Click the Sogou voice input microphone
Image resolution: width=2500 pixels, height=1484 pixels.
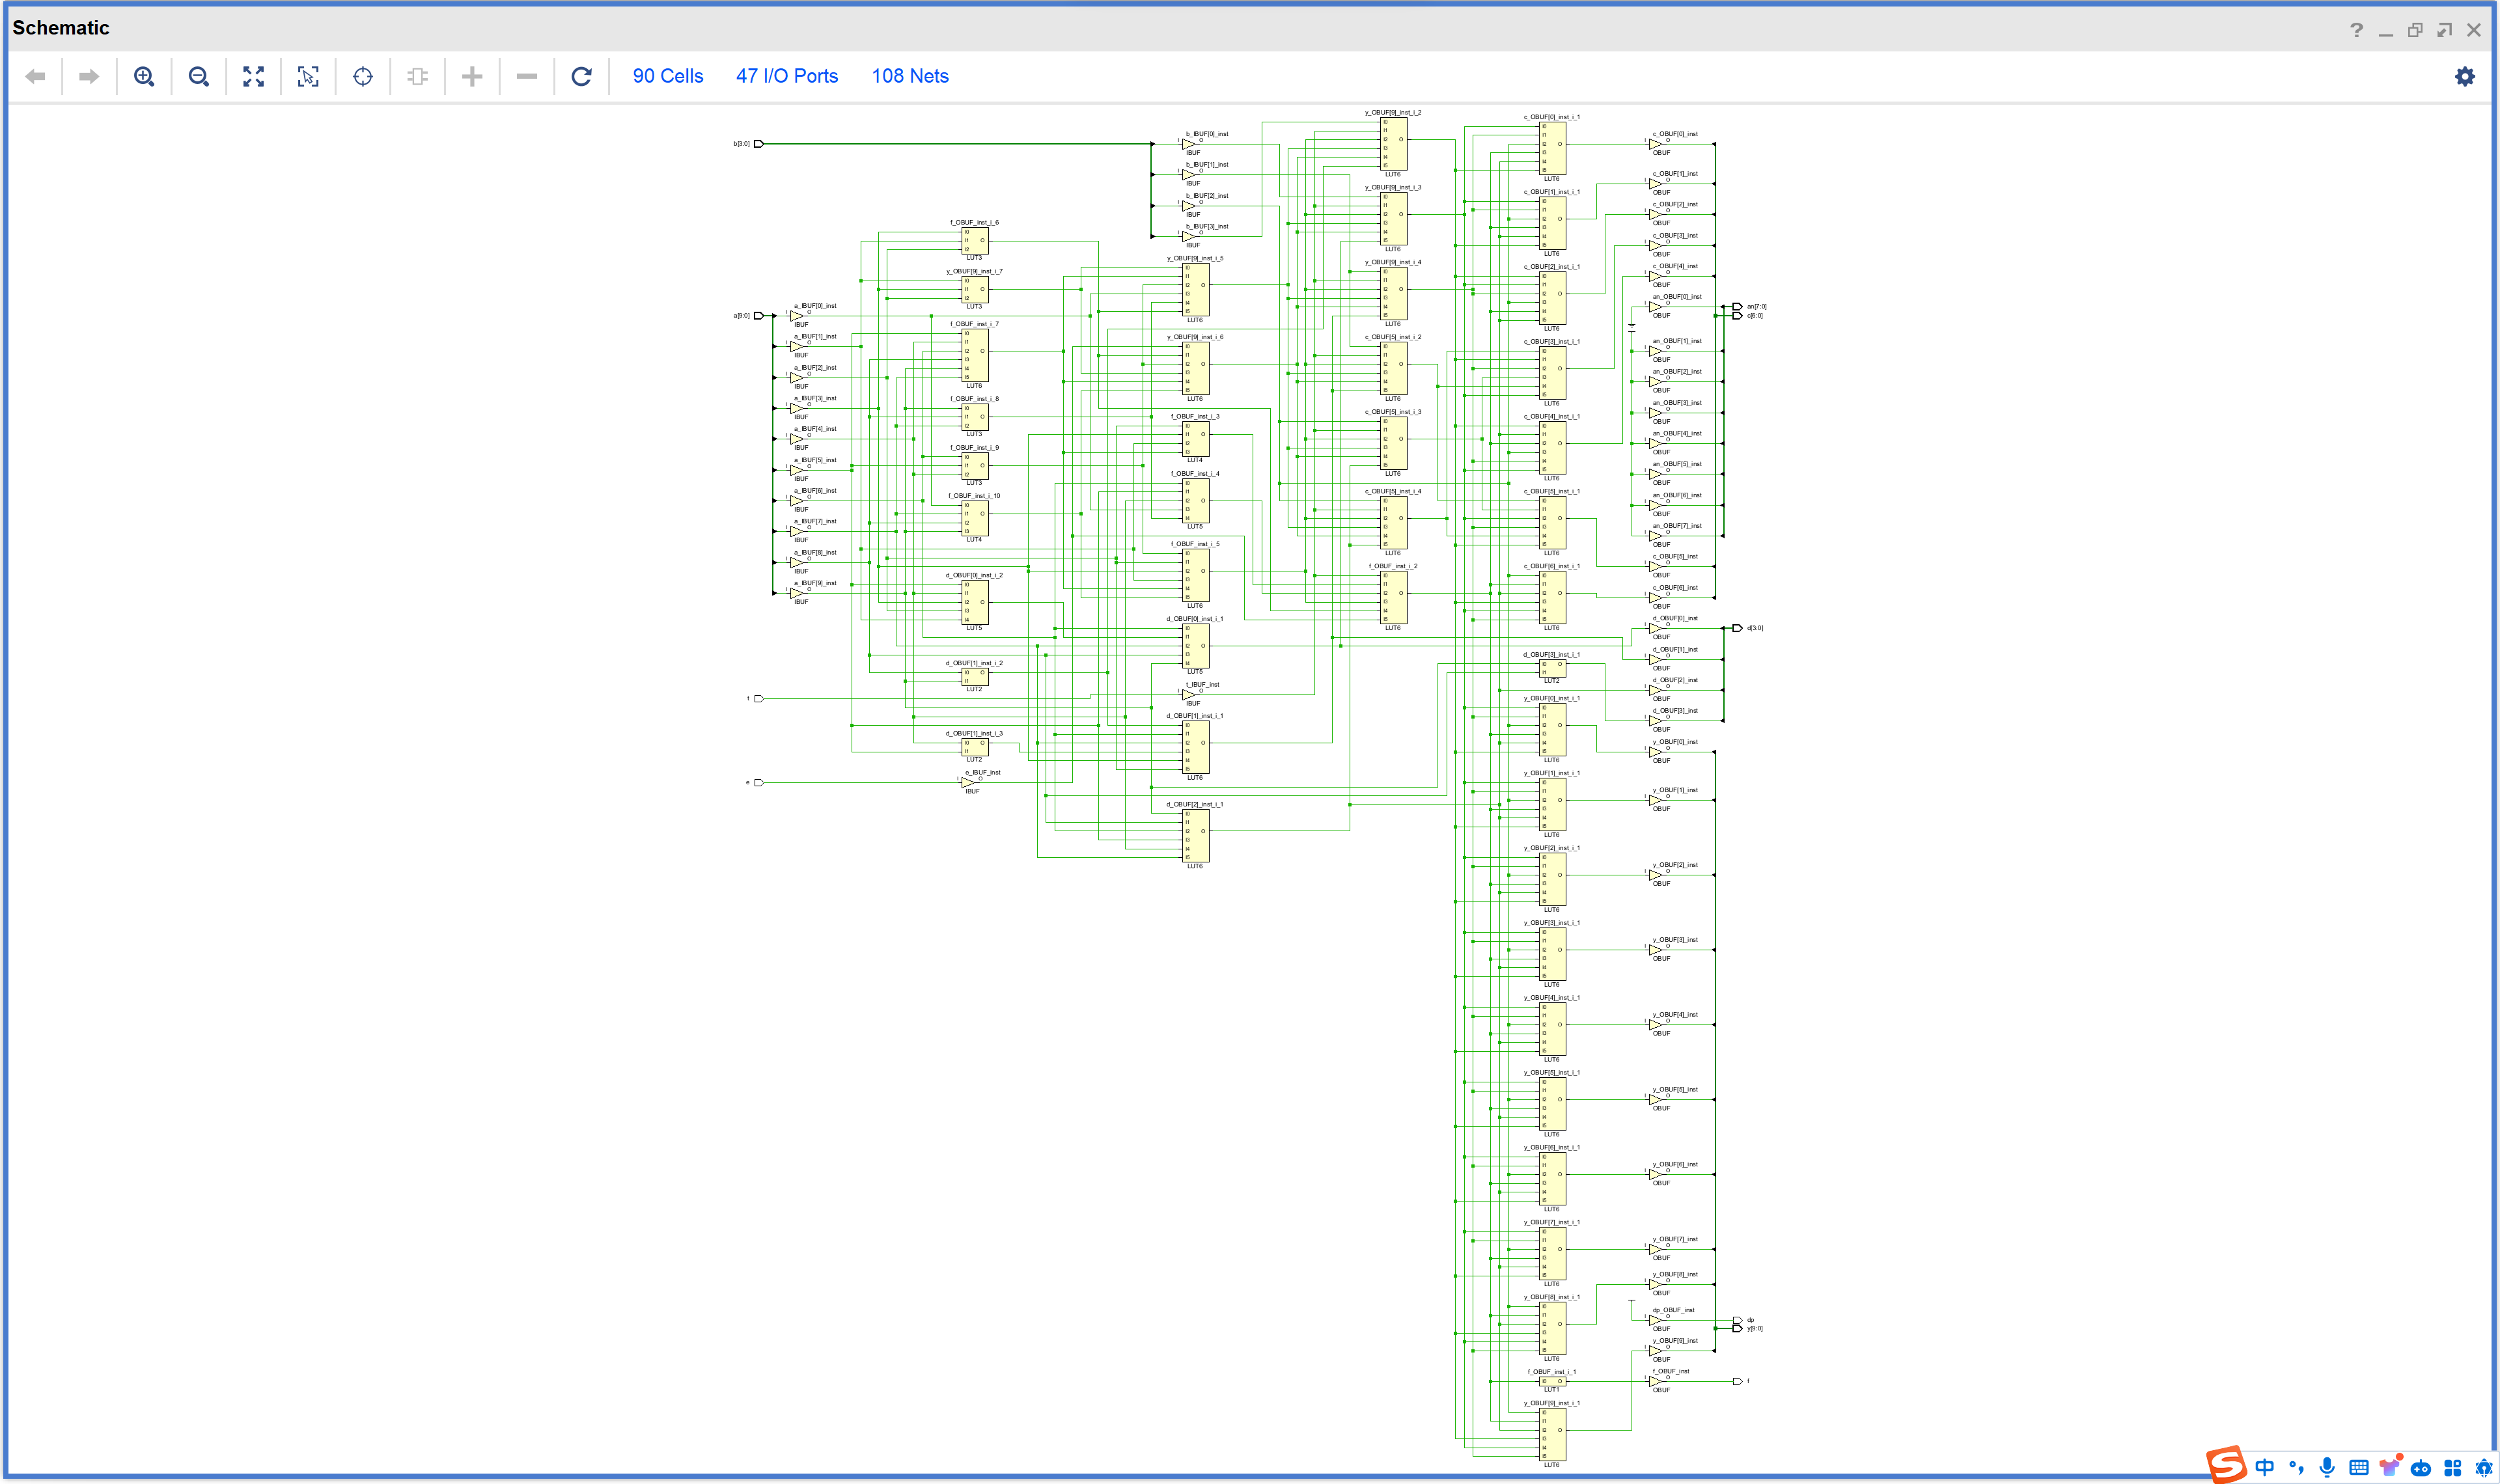(x=2328, y=1468)
